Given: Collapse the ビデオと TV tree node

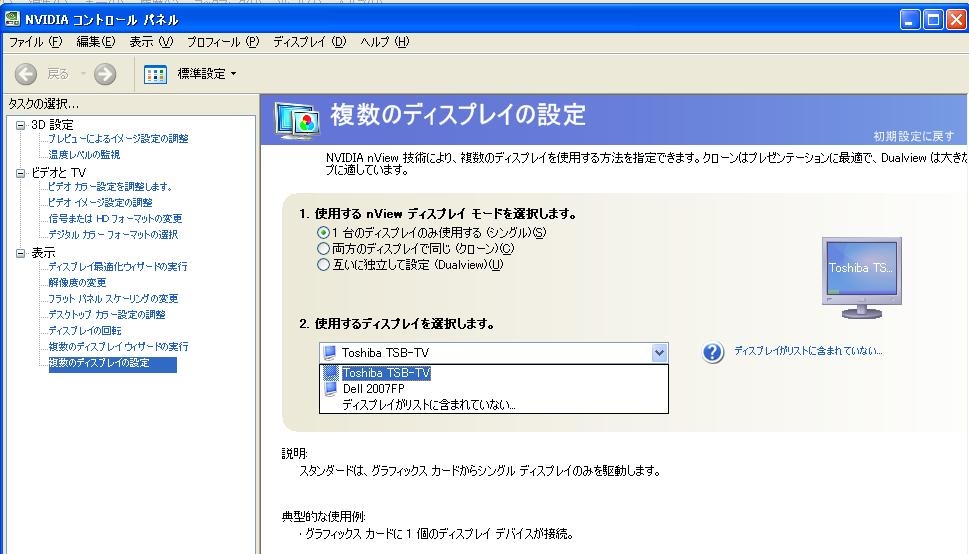Looking at the screenshot, I should tap(20, 173).
